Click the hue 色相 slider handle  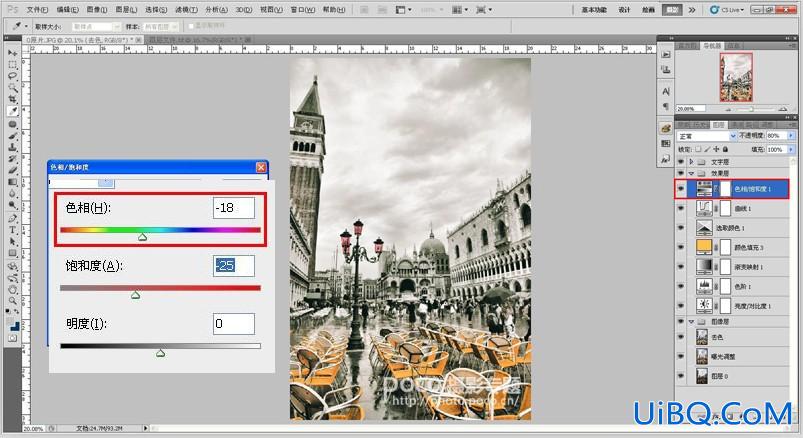click(x=142, y=237)
